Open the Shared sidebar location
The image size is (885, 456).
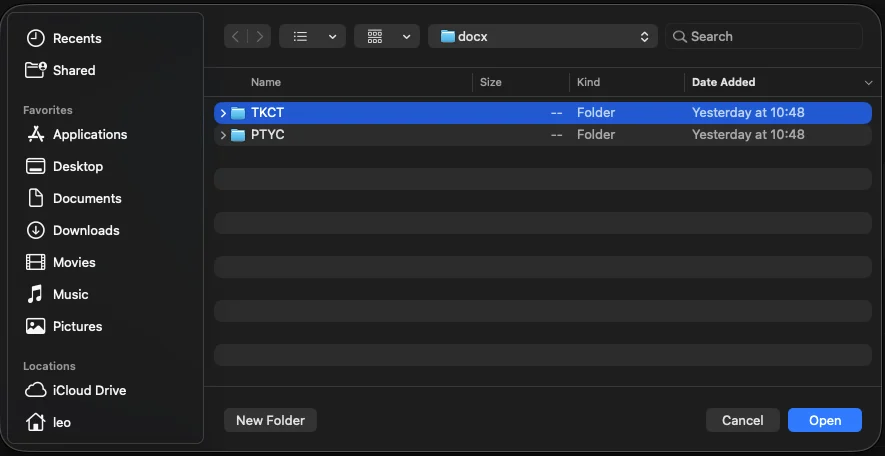pyautogui.click(x=60, y=70)
